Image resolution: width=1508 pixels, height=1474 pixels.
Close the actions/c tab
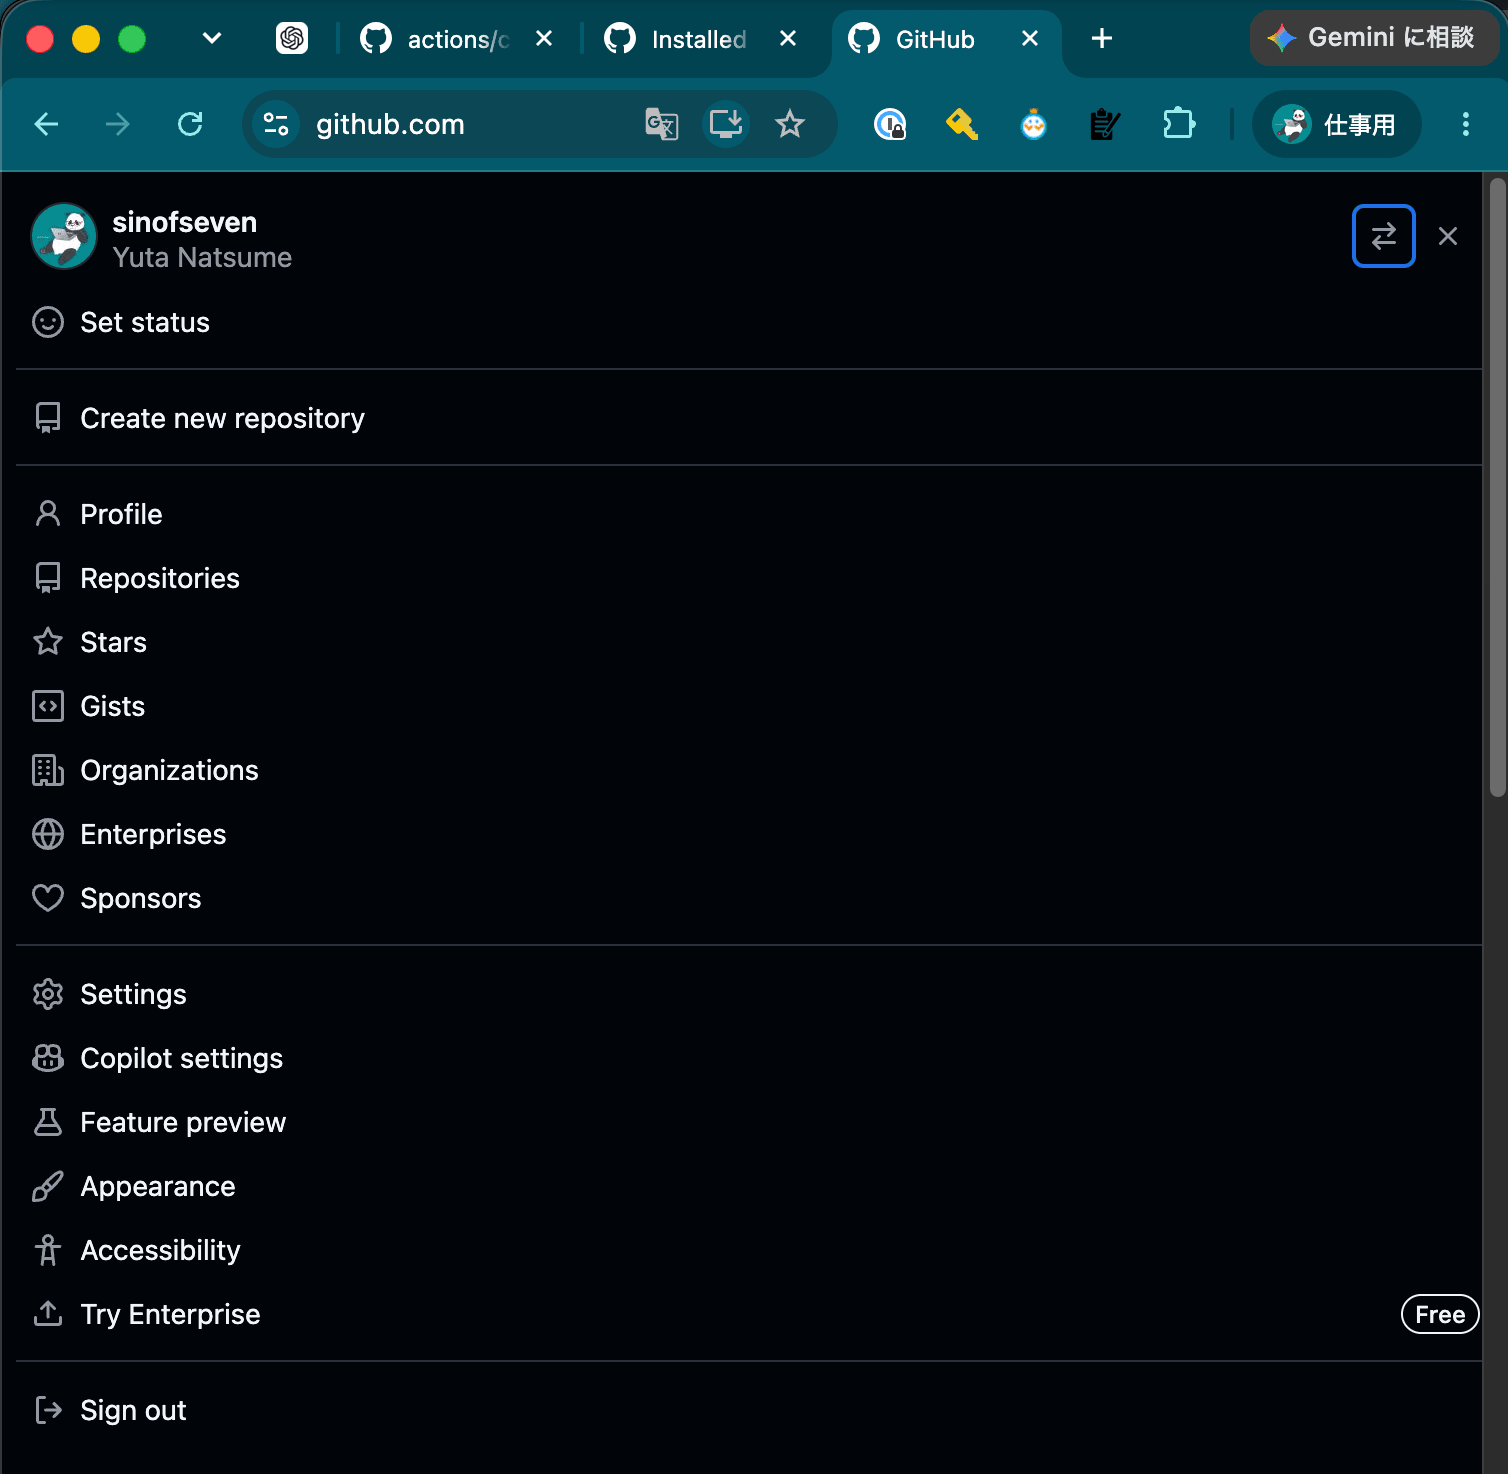pyautogui.click(x=544, y=38)
